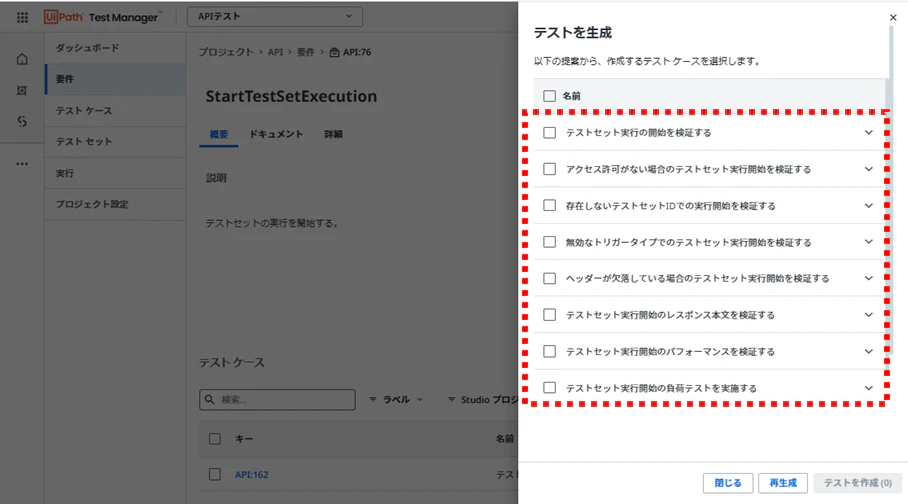
Task: Open the more options ellipsis in rail
Action: 22,164
